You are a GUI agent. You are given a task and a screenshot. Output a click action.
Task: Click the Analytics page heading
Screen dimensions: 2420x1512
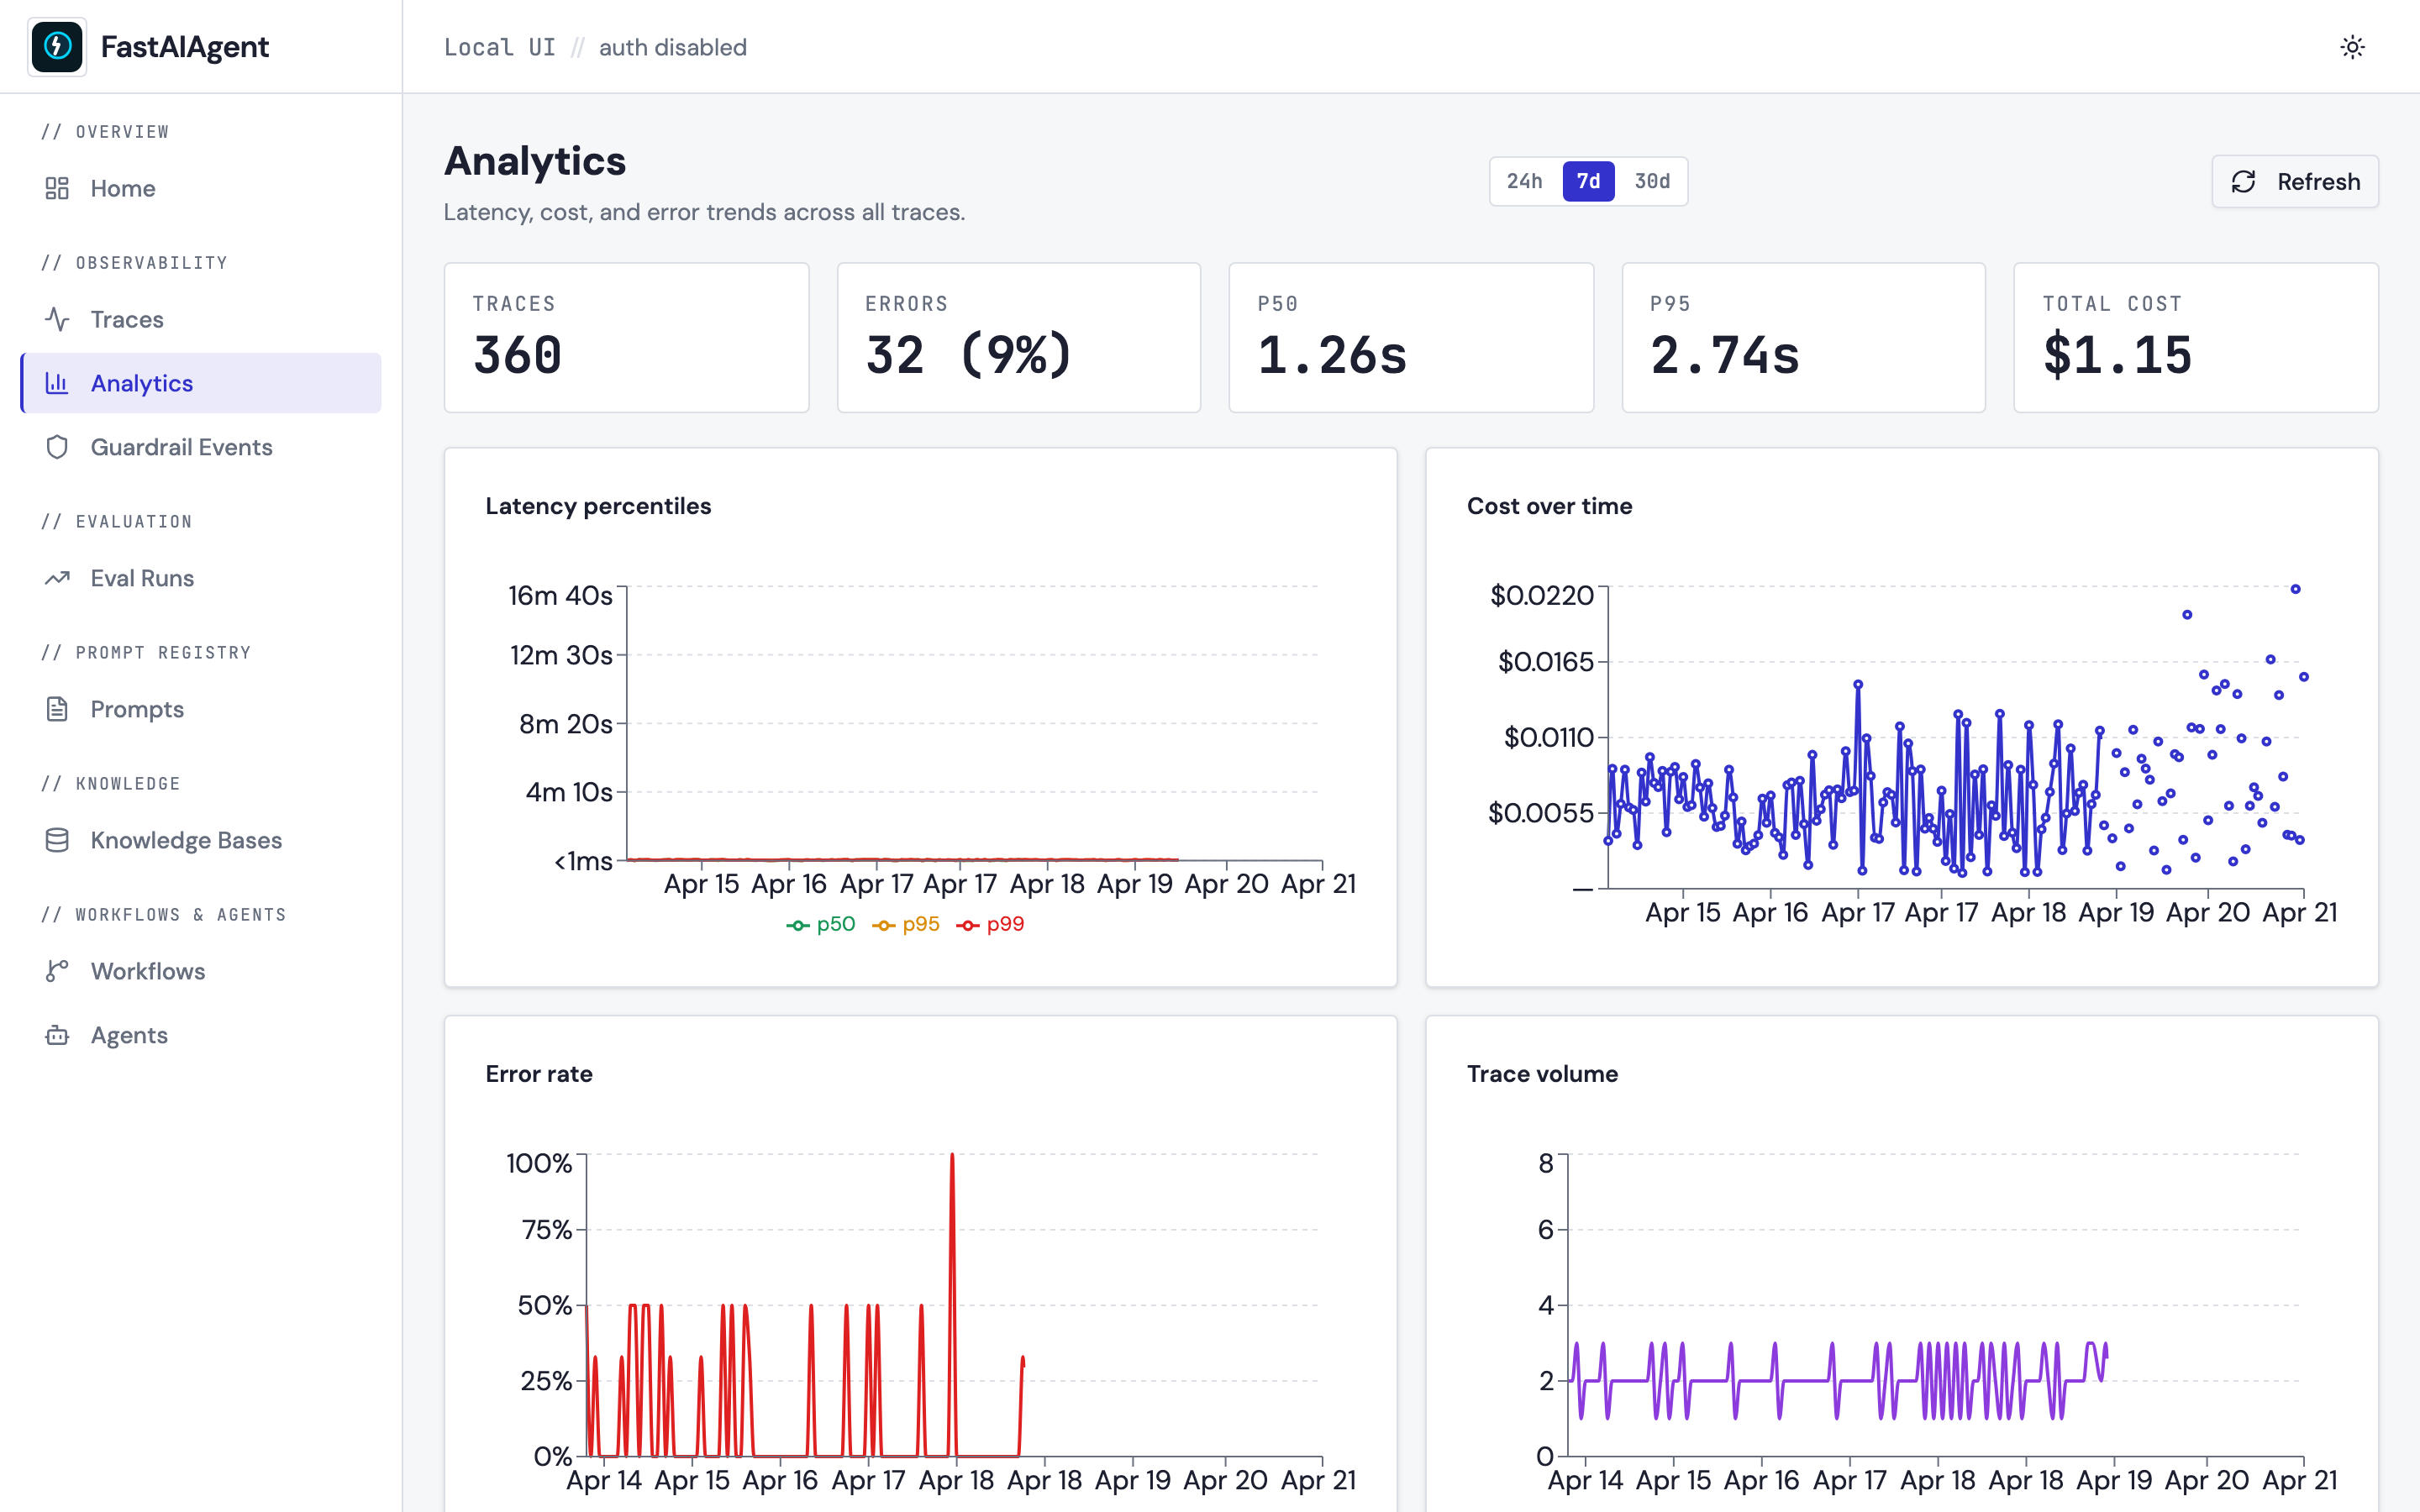tap(535, 161)
